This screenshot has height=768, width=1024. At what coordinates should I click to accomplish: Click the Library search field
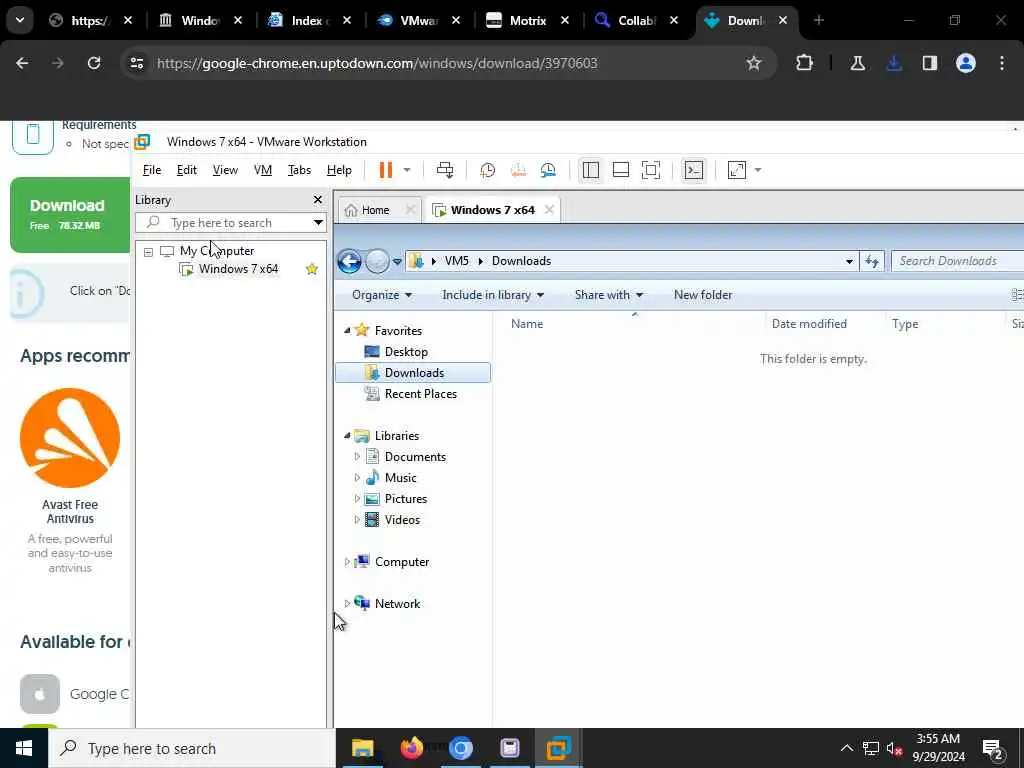point(225,223)
